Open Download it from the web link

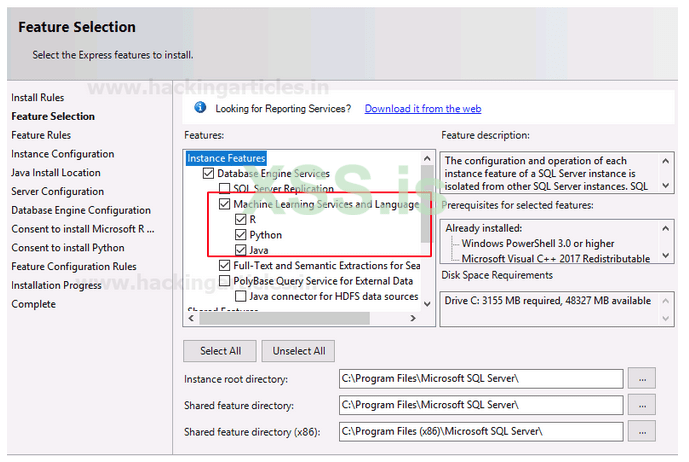click(423, 109)
